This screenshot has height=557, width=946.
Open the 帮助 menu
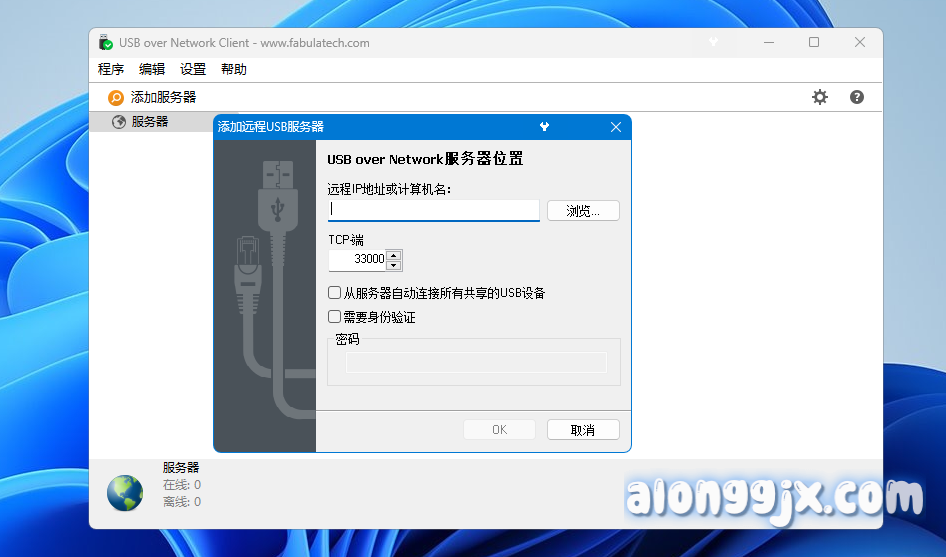[x=234, y=69]
